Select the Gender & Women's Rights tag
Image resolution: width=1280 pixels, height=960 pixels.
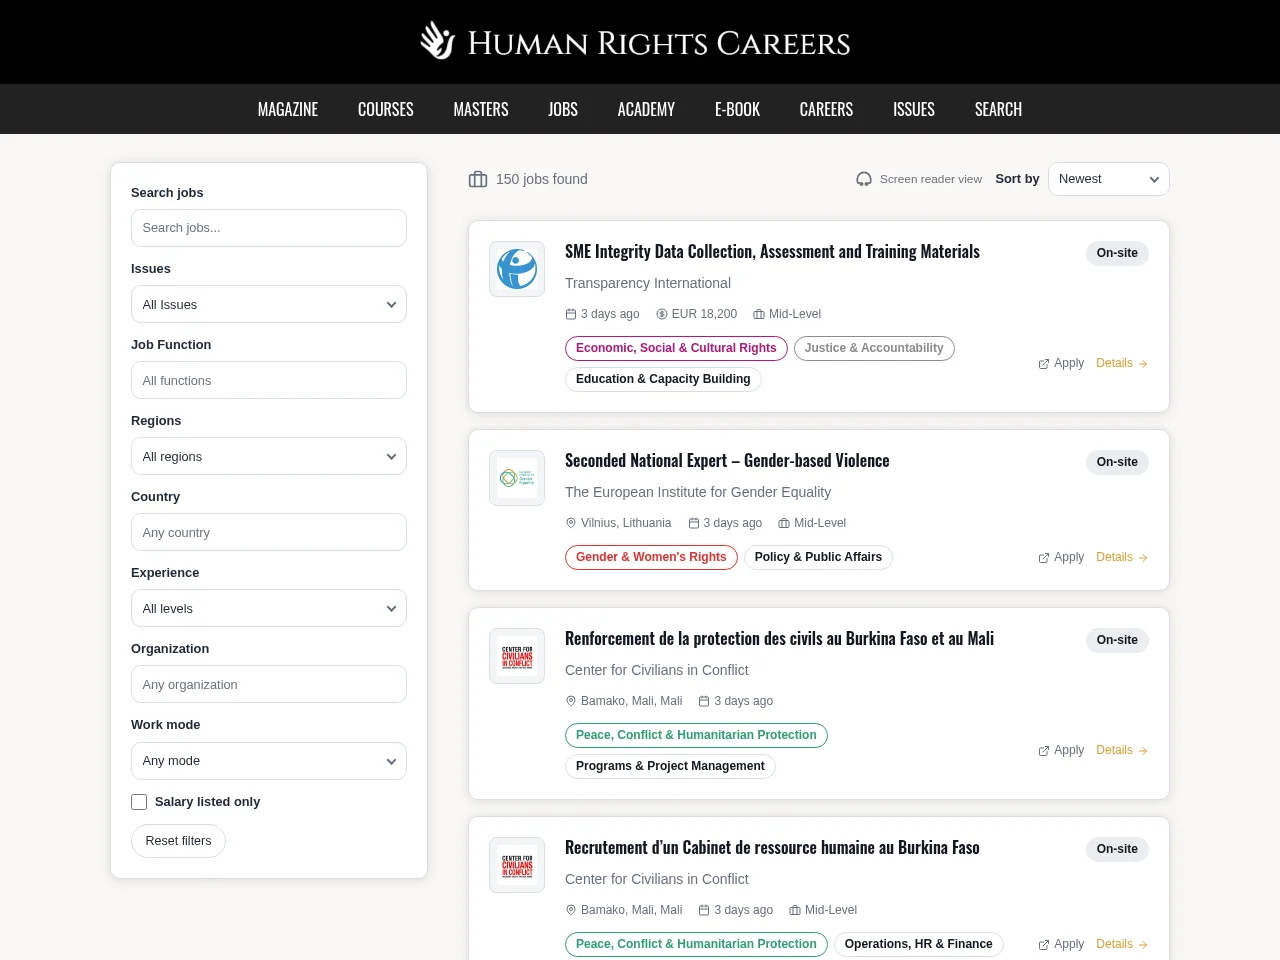click(651, 557)
